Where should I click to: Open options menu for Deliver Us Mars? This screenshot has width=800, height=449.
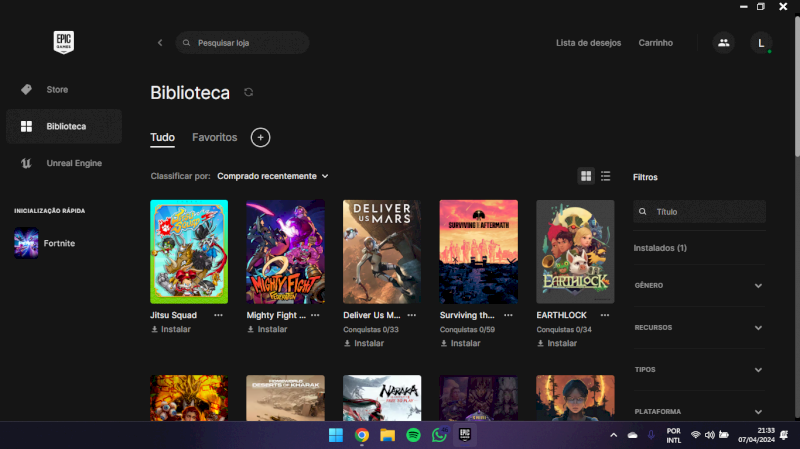click(x=412, y=315)
